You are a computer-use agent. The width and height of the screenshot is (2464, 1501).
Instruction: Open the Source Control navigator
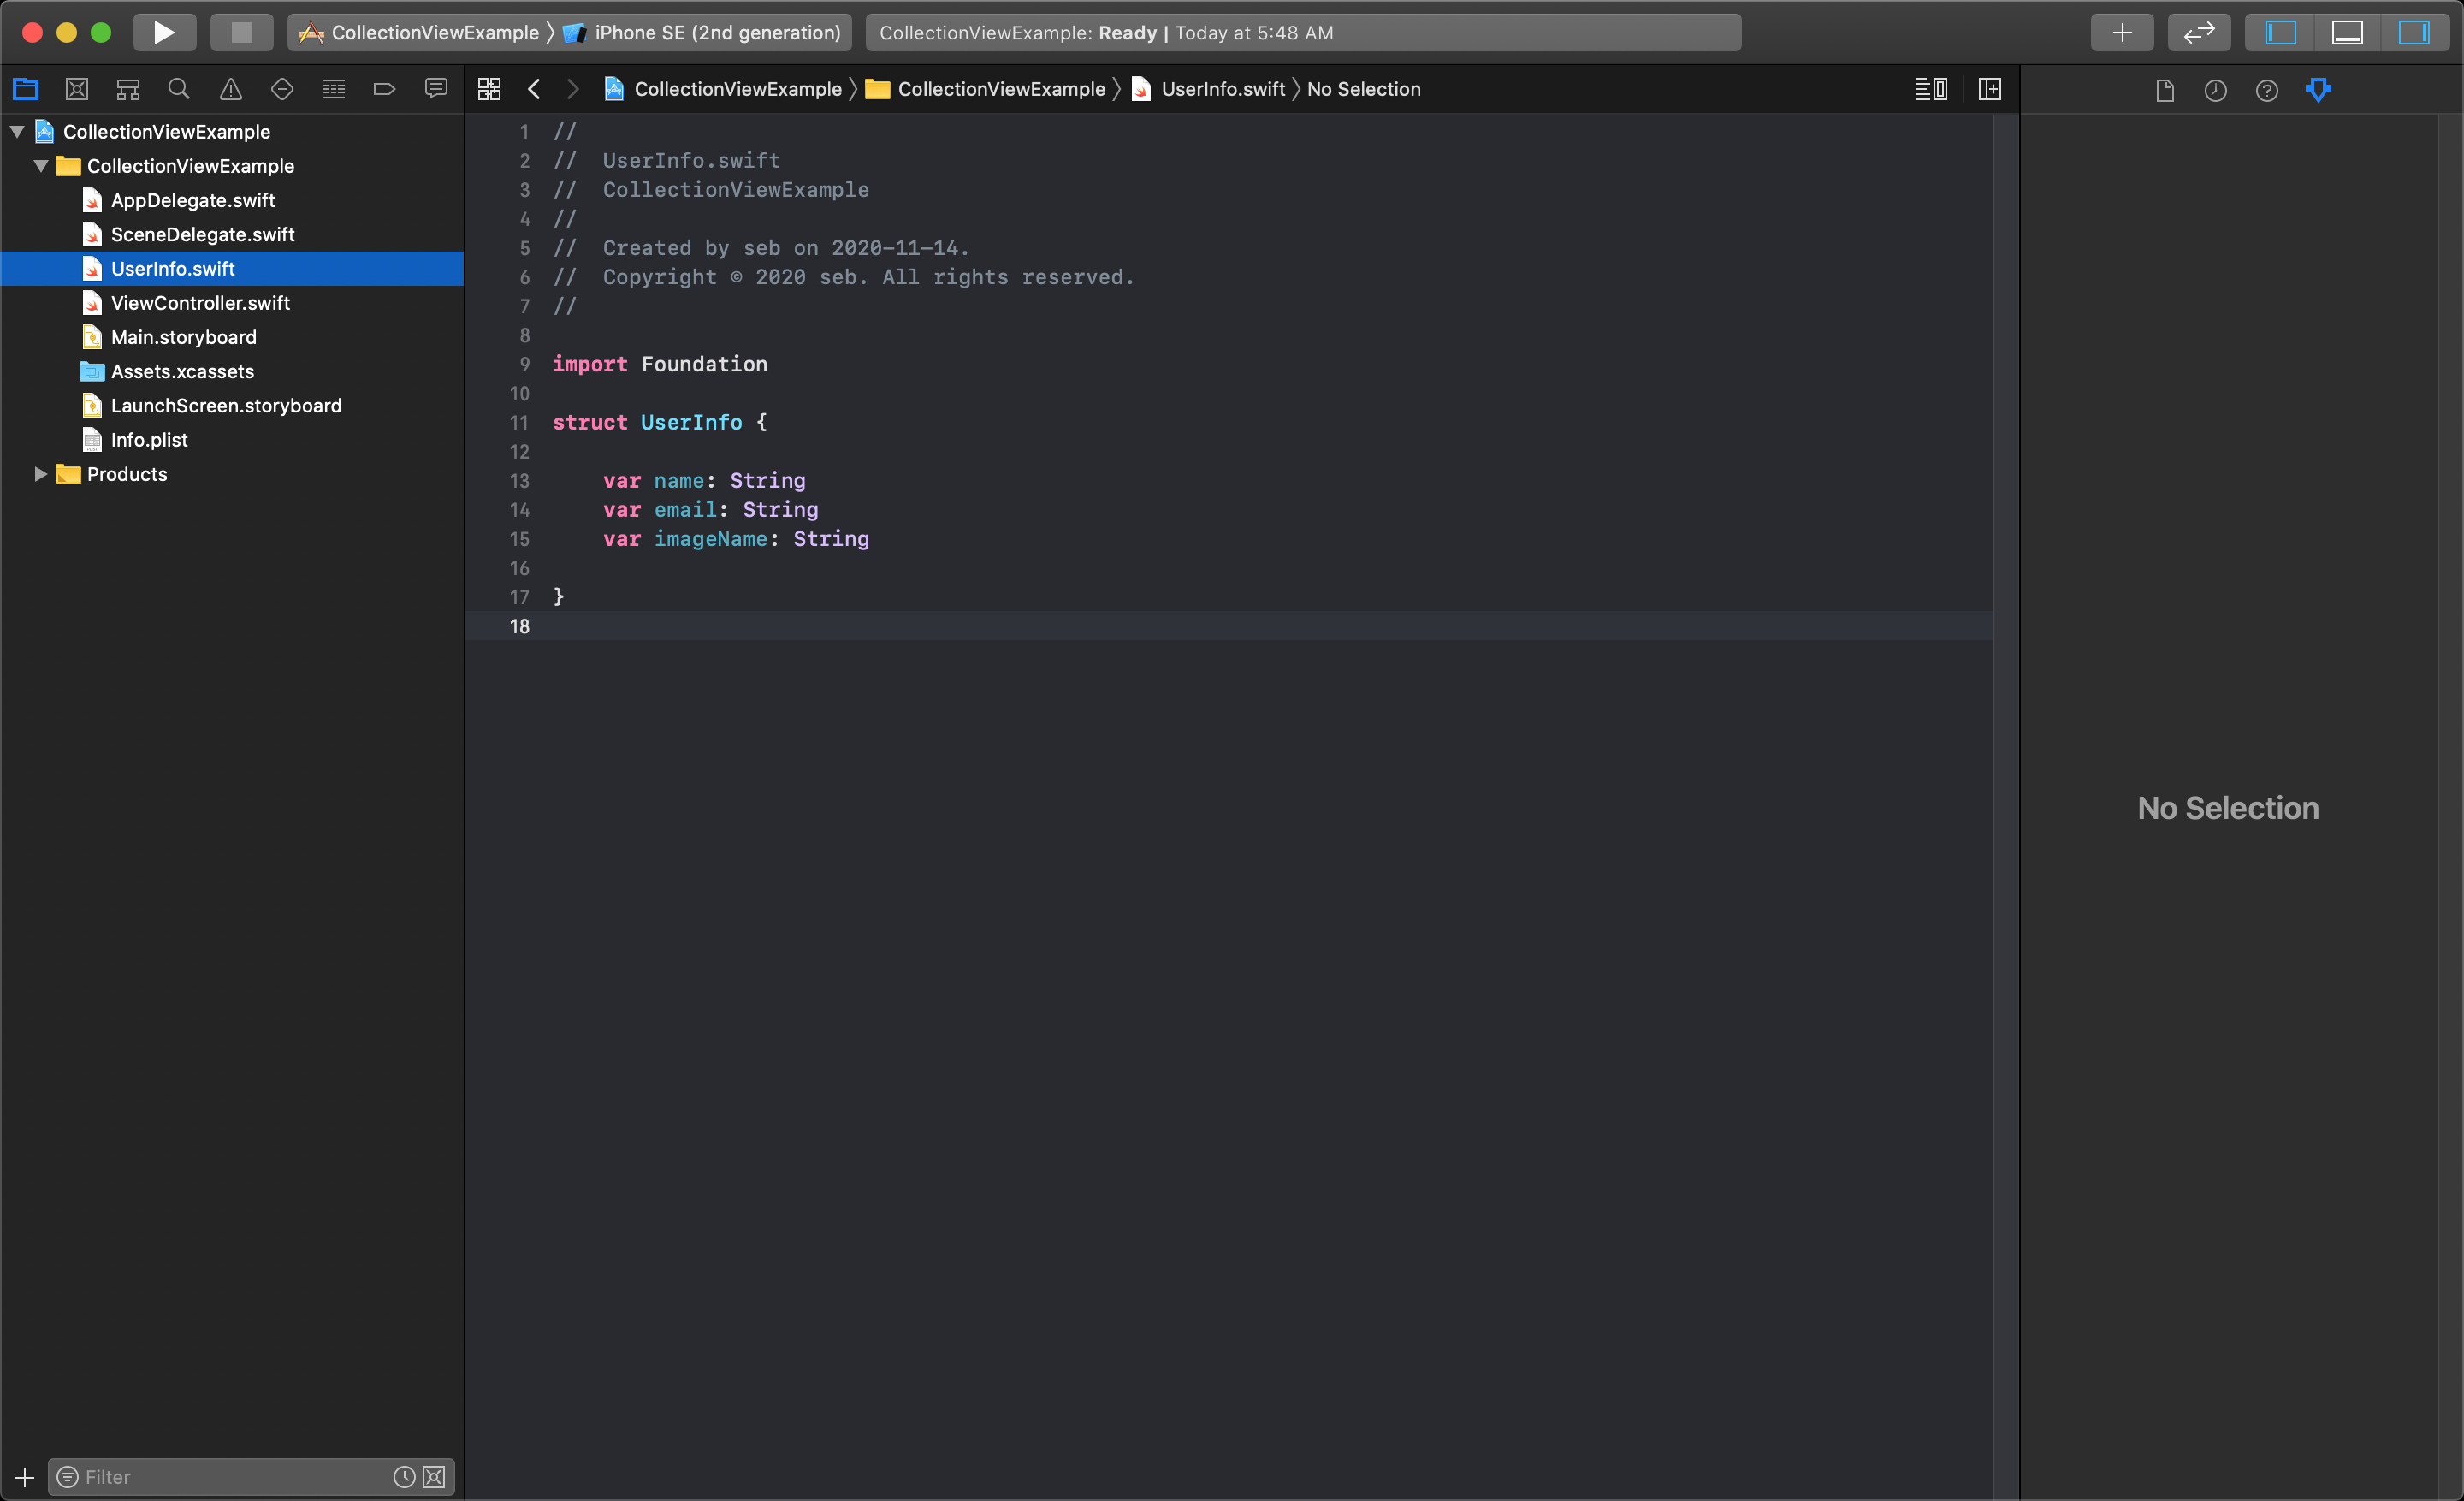tap(77, 89)
